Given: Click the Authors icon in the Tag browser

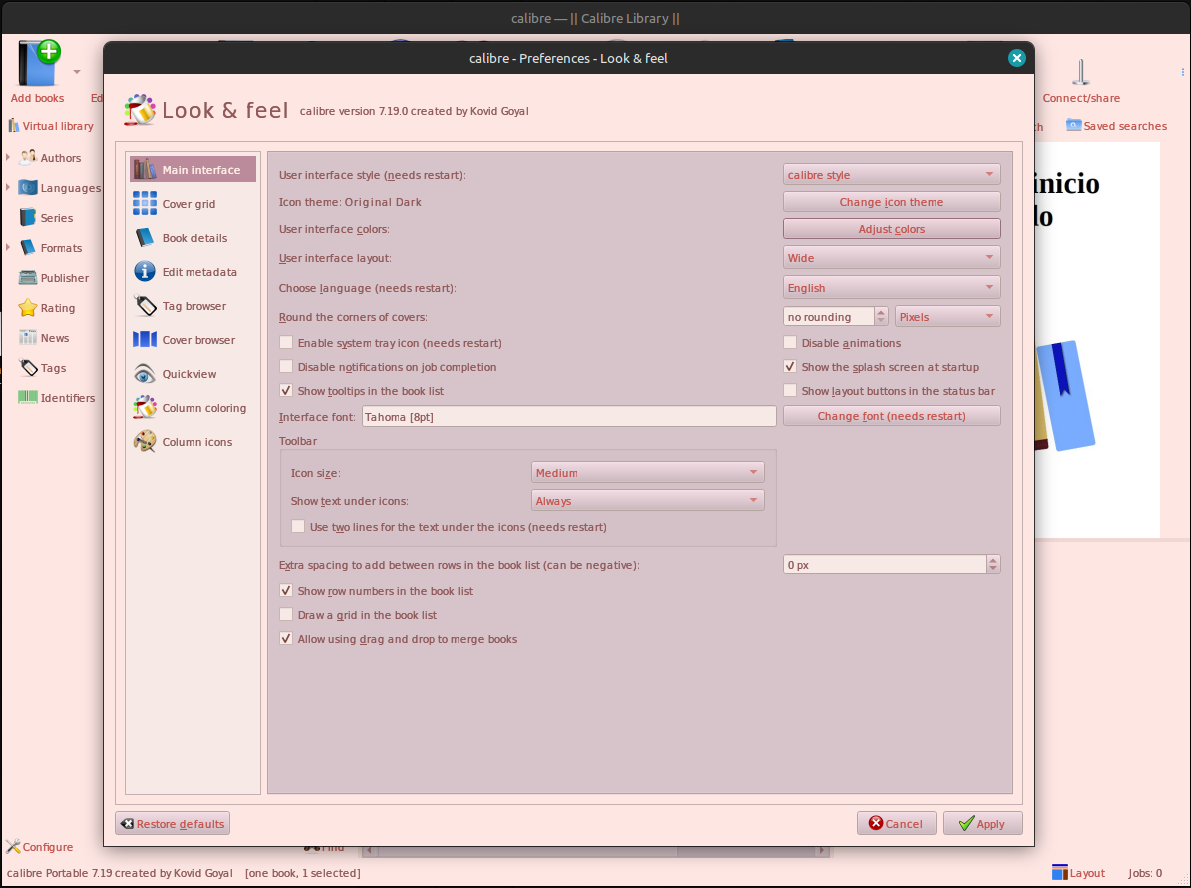Looking at the screenshot, I should [x=28, y=157].
